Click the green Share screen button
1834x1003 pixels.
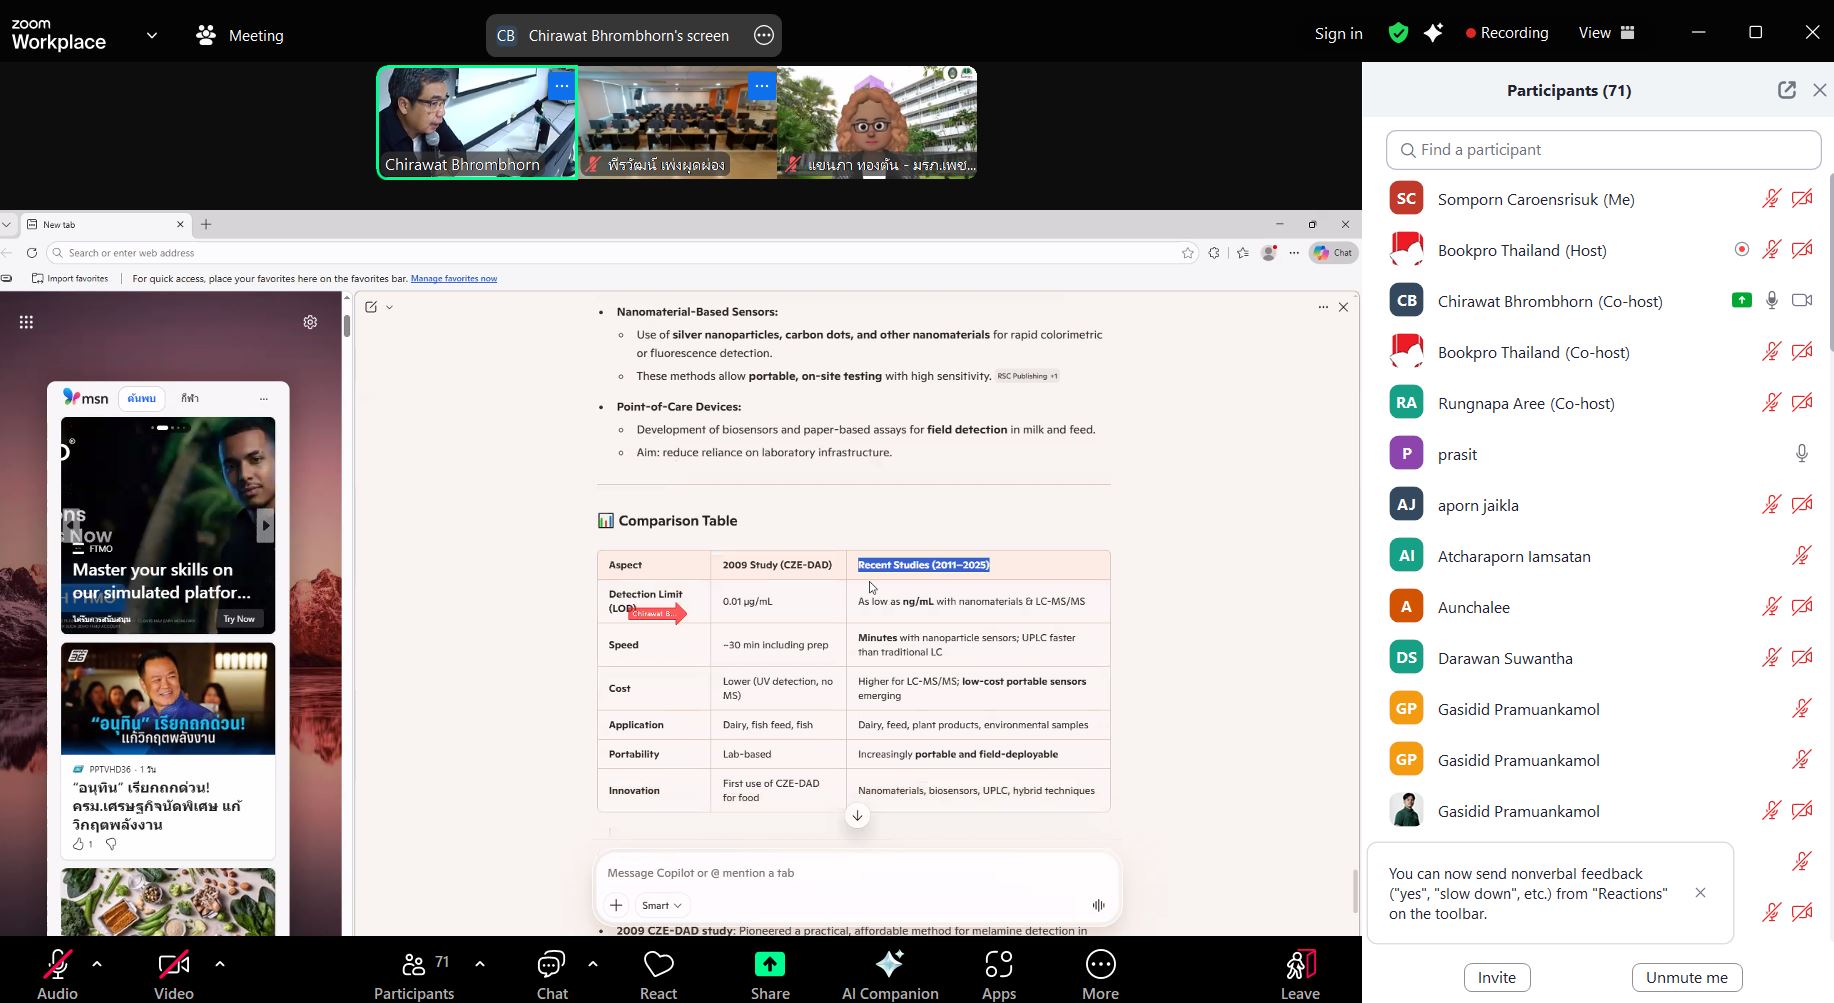pos(770,966)
